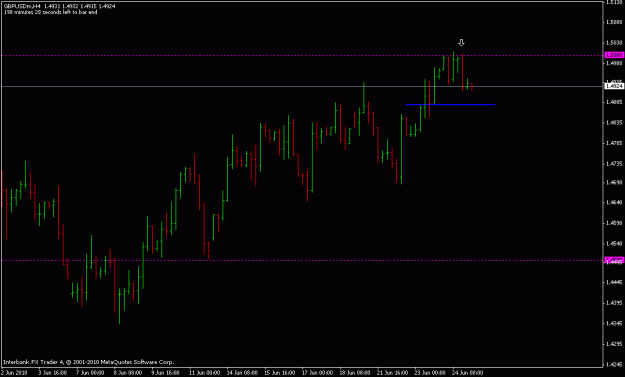
Task: Click the 2 Jun 2010 date label
Action: (14, 373)
